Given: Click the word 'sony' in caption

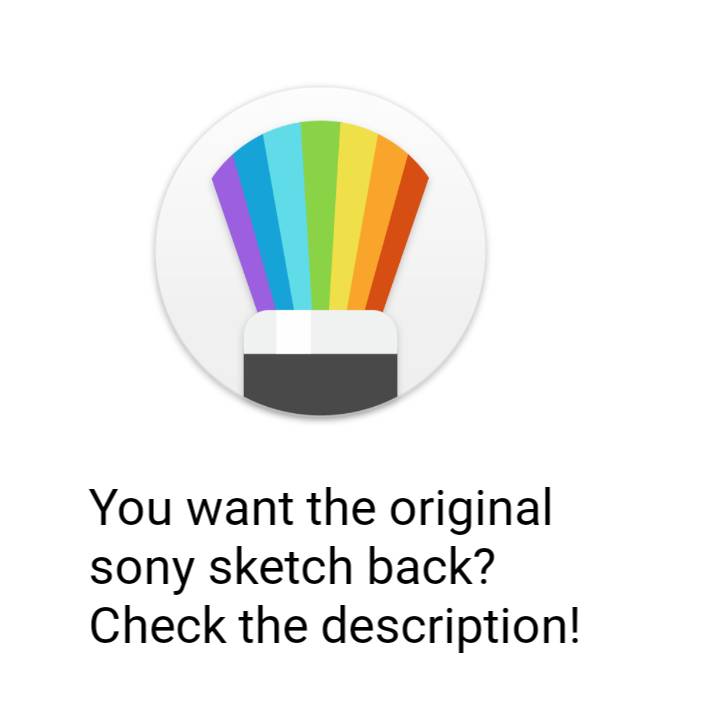Looking at the screenshot, I should point(141,570).
